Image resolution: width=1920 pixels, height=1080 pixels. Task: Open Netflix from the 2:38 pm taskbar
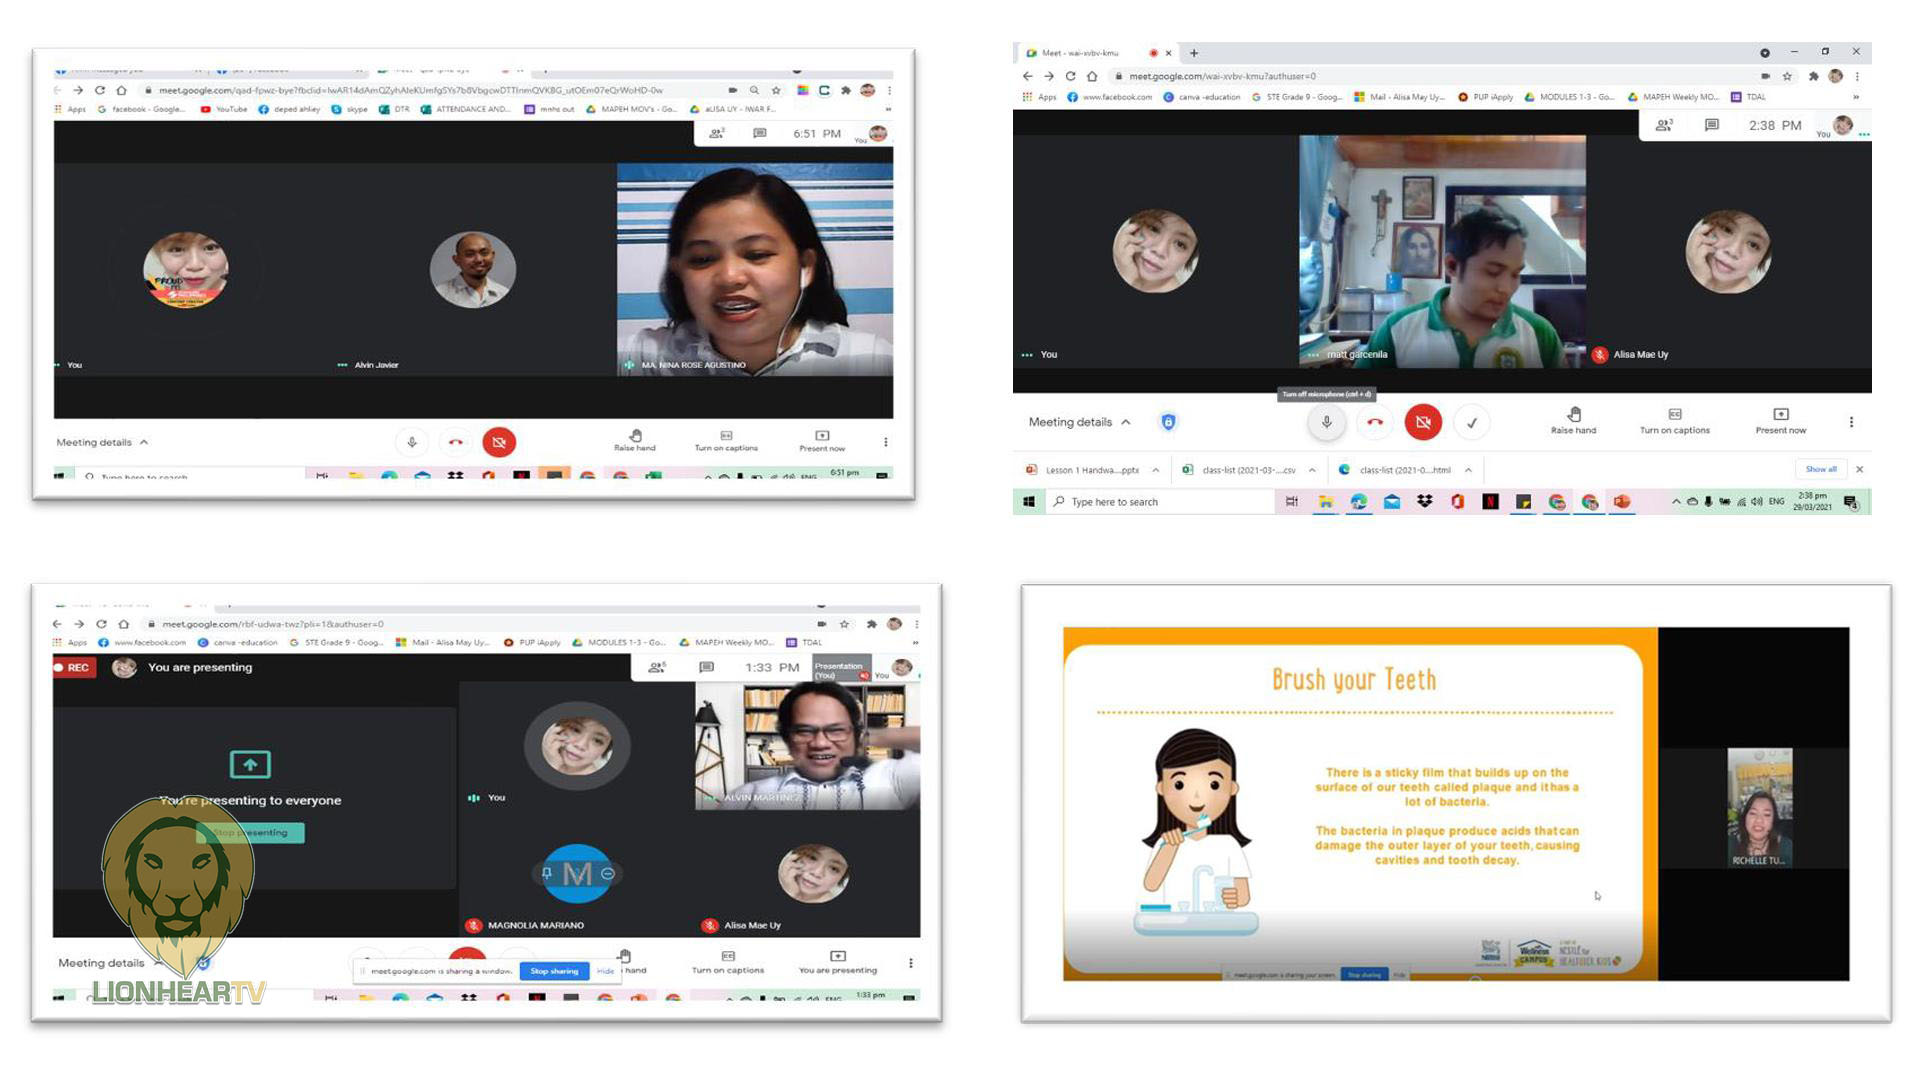(1490, 502)
